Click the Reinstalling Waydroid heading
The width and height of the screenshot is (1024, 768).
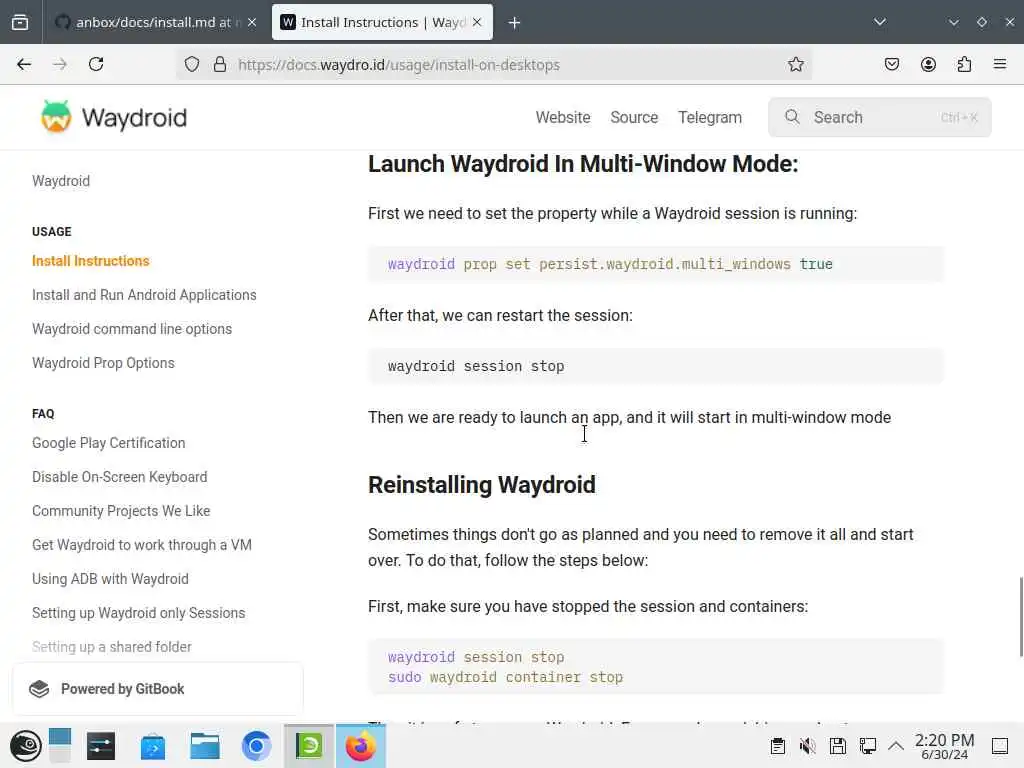tap(482, 485)
